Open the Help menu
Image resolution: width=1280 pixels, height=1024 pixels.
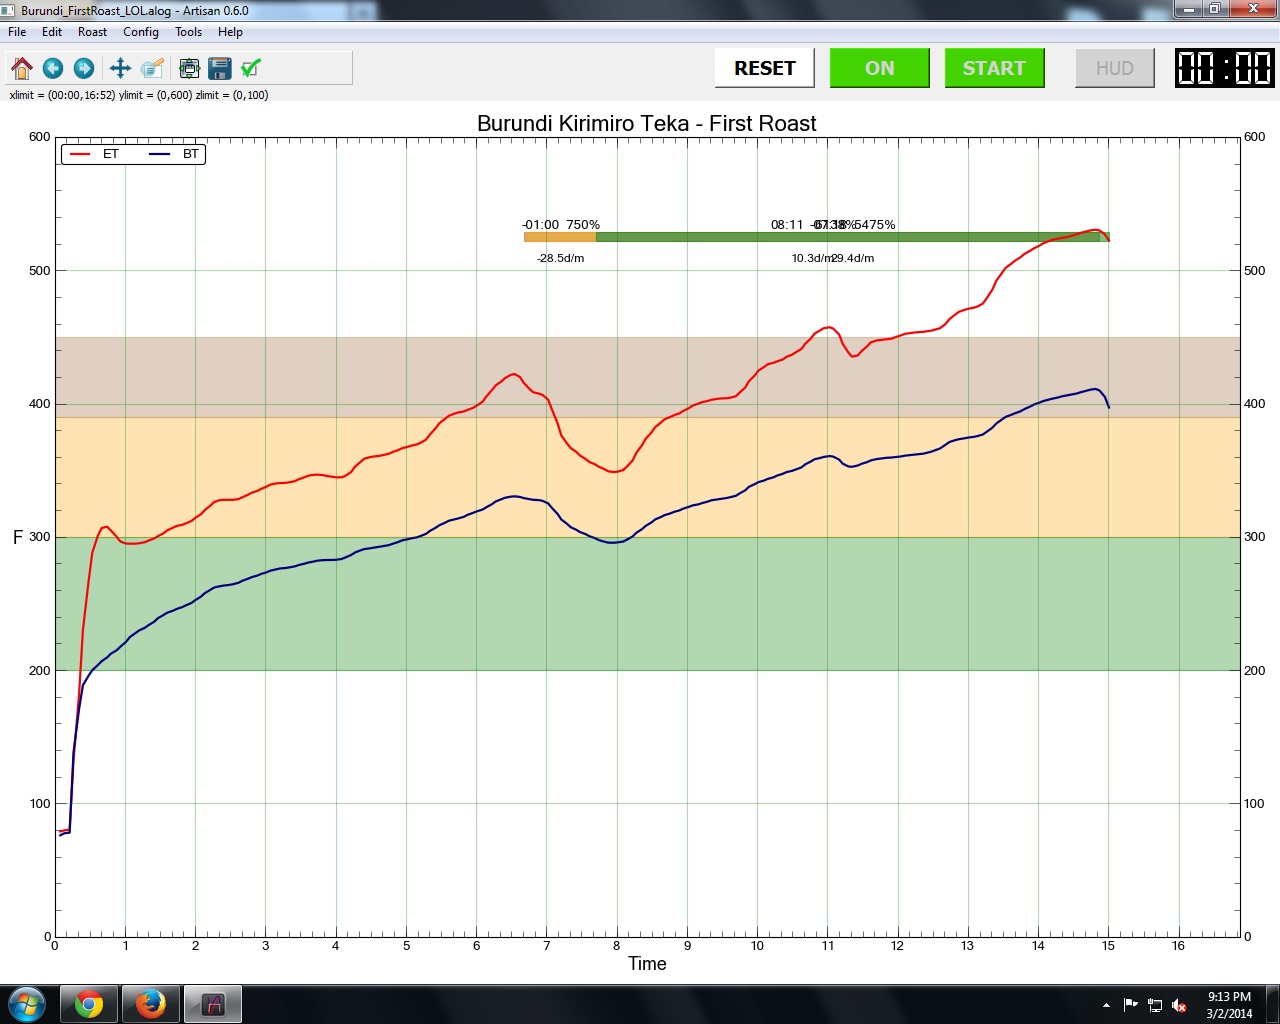230,32
